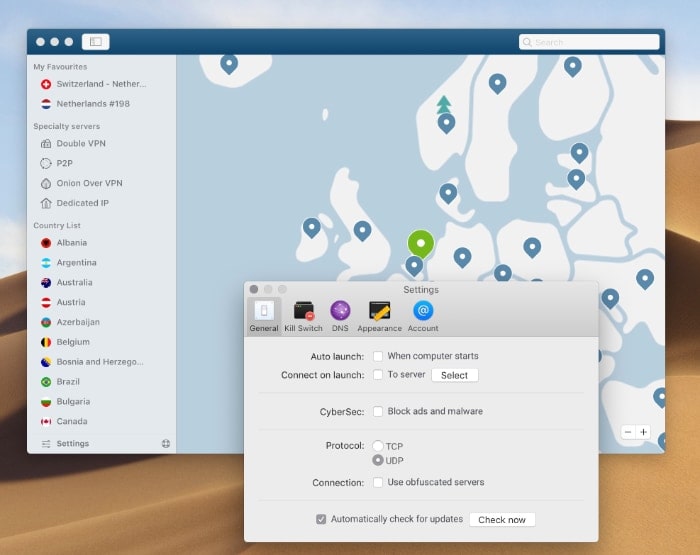Click the Brazil flag icon
Viewport: 700px width, 555px height.
[x=46, y=382]
